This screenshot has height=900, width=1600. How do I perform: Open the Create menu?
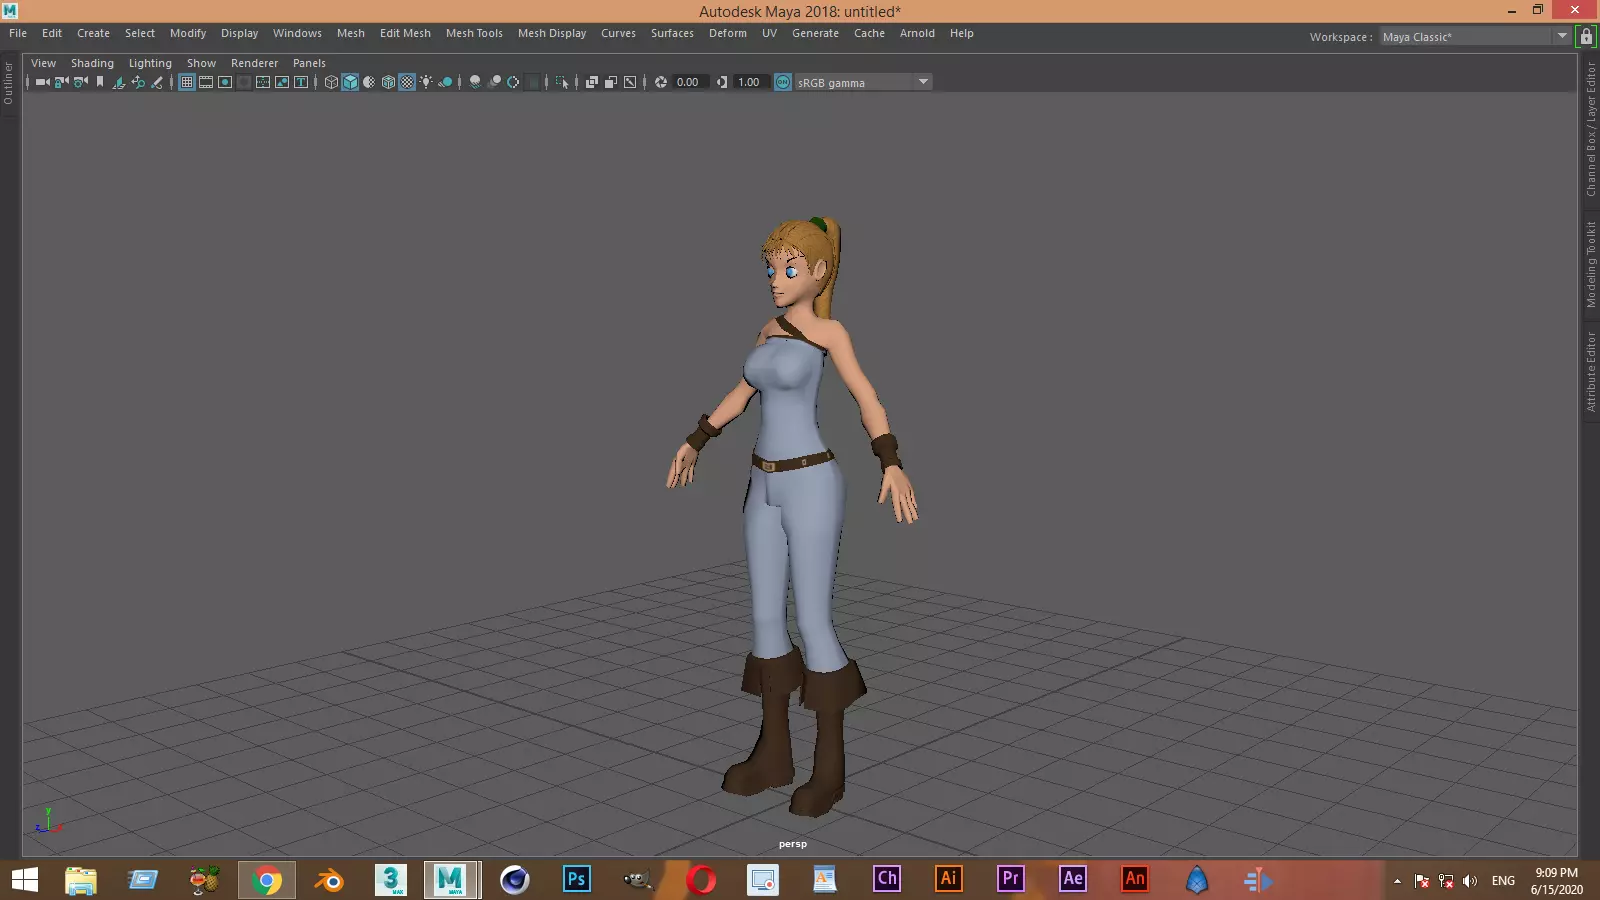coord(93,33)
